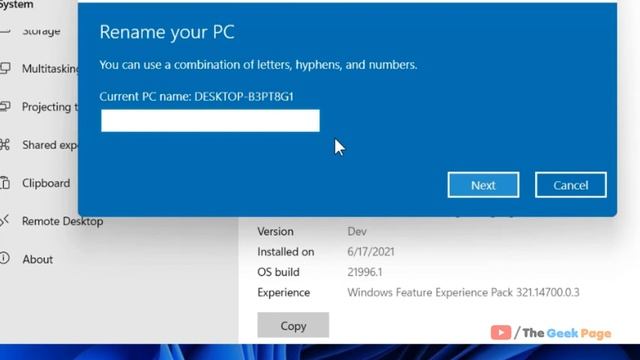
Task: Click the Version value Dev
Action: coord(357,231)
